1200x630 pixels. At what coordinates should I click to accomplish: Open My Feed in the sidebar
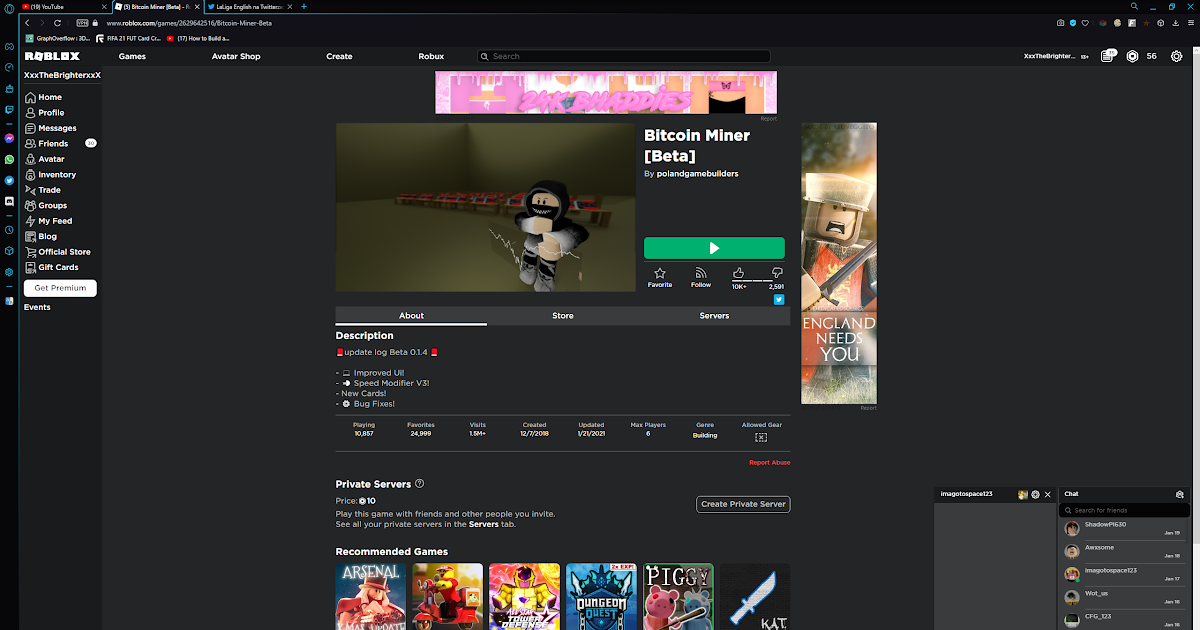click(49, 221)
